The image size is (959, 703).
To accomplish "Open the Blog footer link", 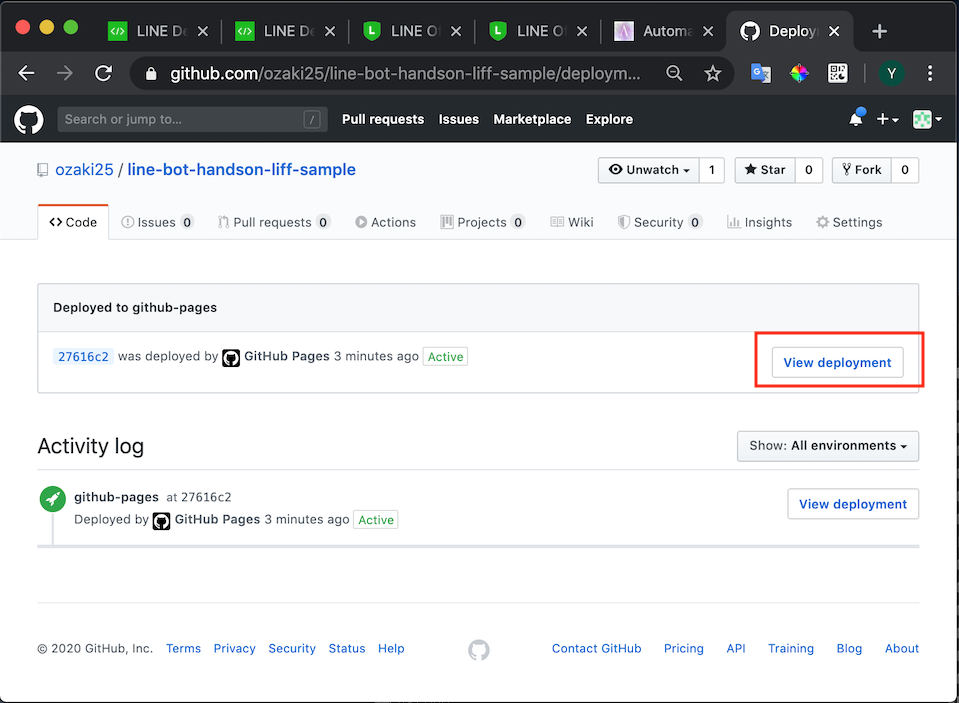I will pos(849,649).
